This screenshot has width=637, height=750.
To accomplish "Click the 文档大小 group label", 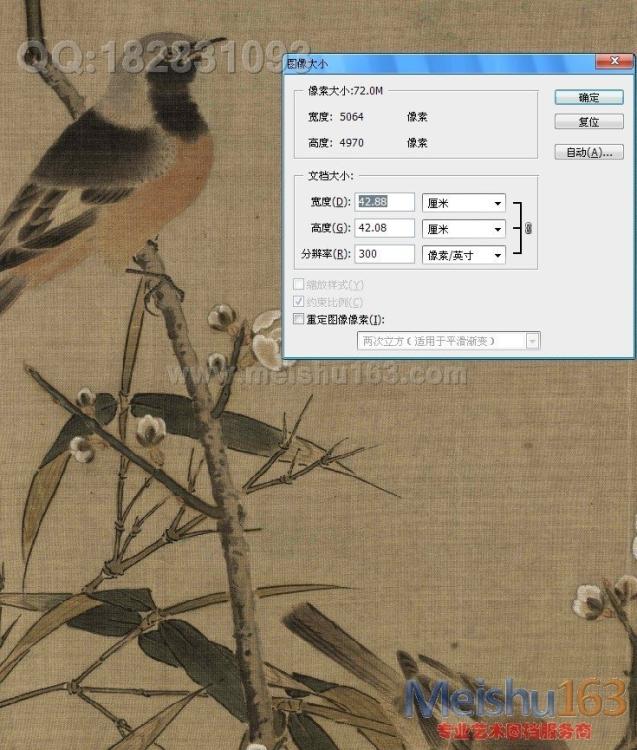I will click(x=330, y=176).
